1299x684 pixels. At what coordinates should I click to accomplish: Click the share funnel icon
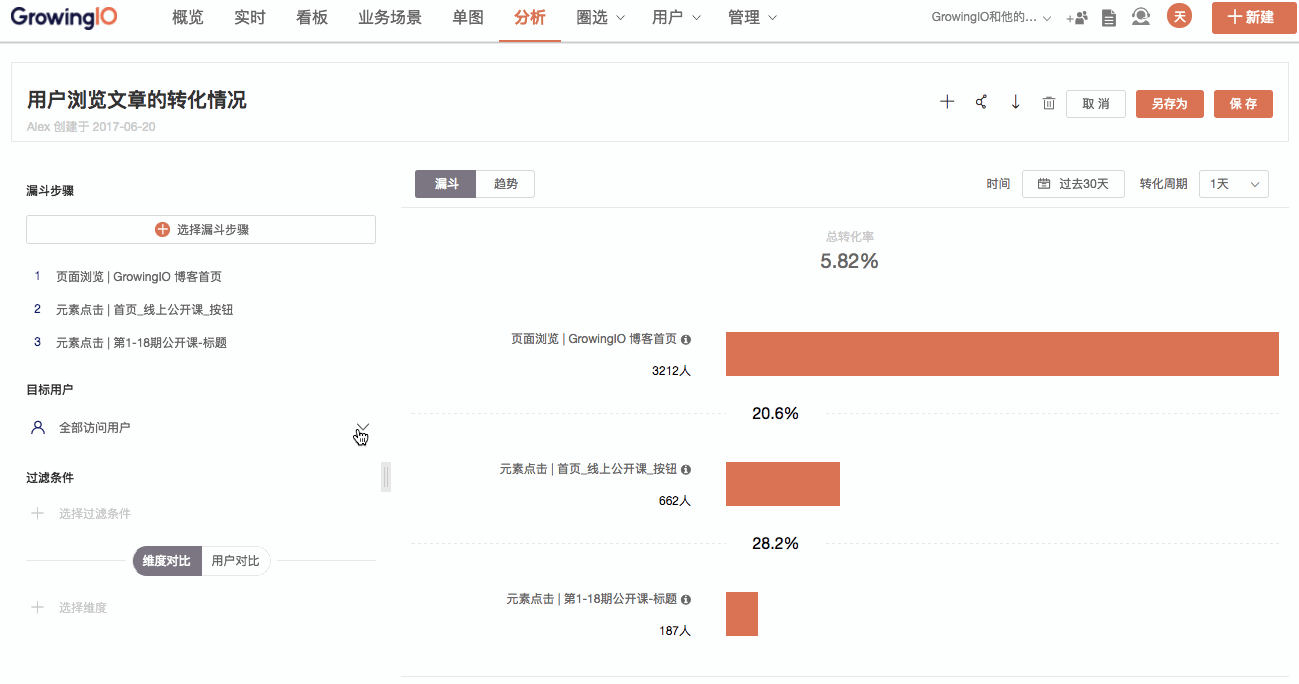(981, 103)
